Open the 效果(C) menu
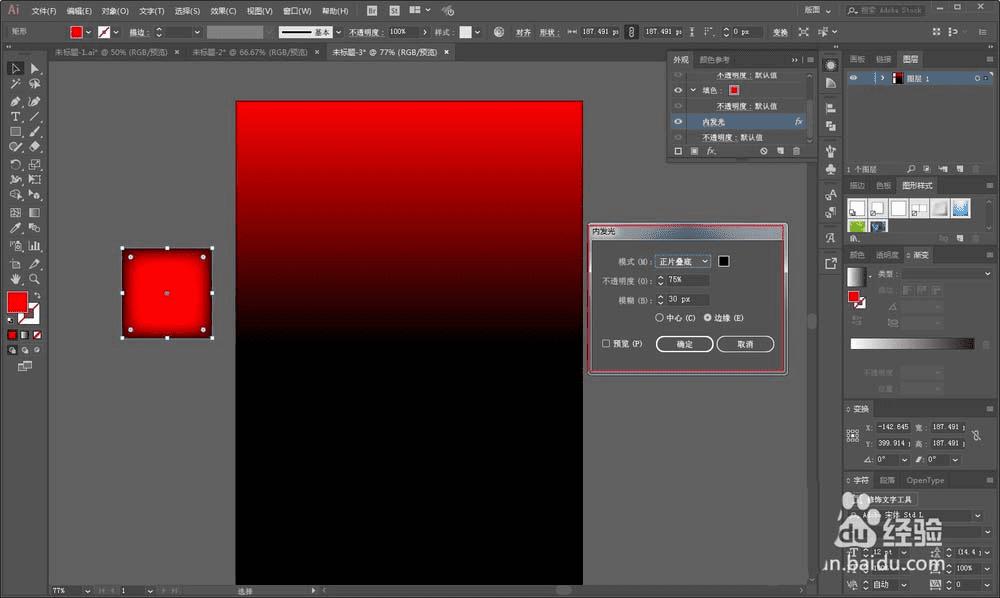The height and width of the screenshot is (598, 1000). [x=223, y=11]
